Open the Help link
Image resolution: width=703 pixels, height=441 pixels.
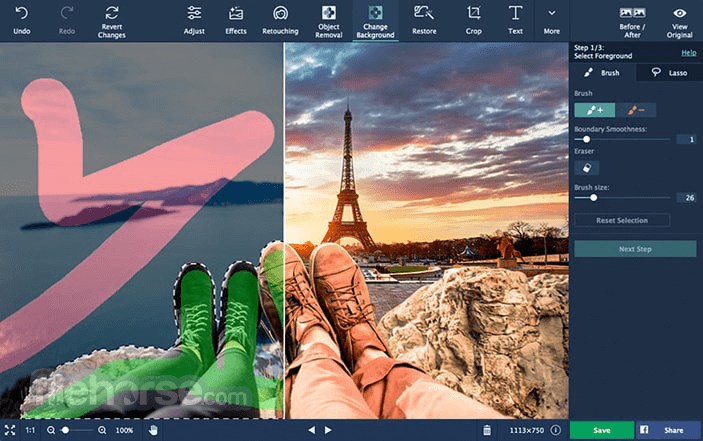(x=689, y=53)
